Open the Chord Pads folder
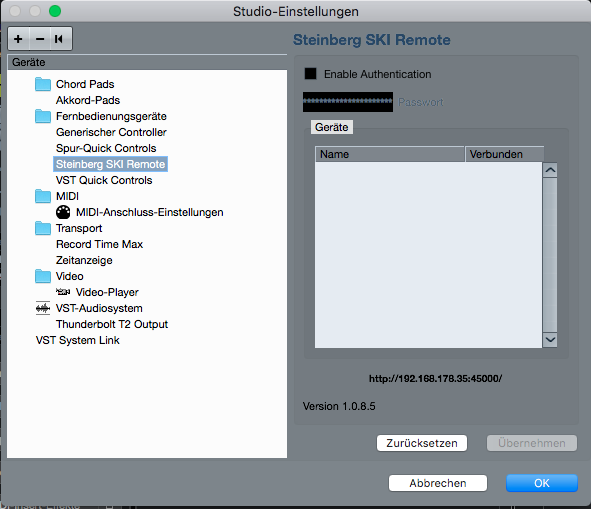 coord(43,84)
